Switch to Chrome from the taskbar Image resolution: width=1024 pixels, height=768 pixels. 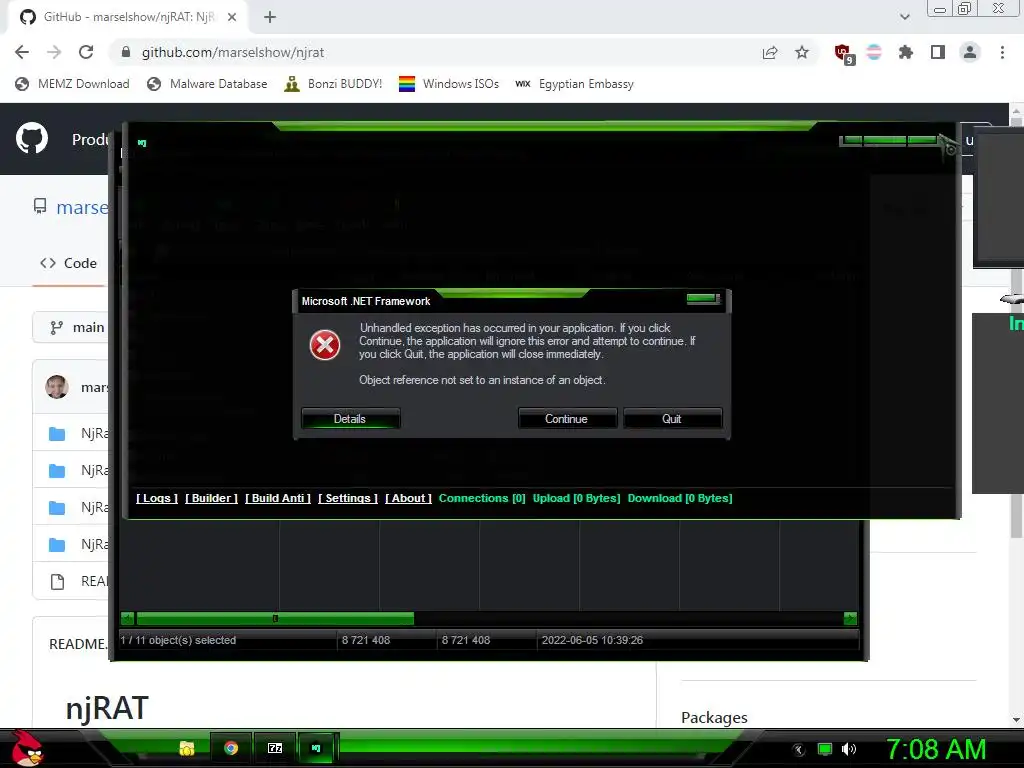click(x=231, y=748)
